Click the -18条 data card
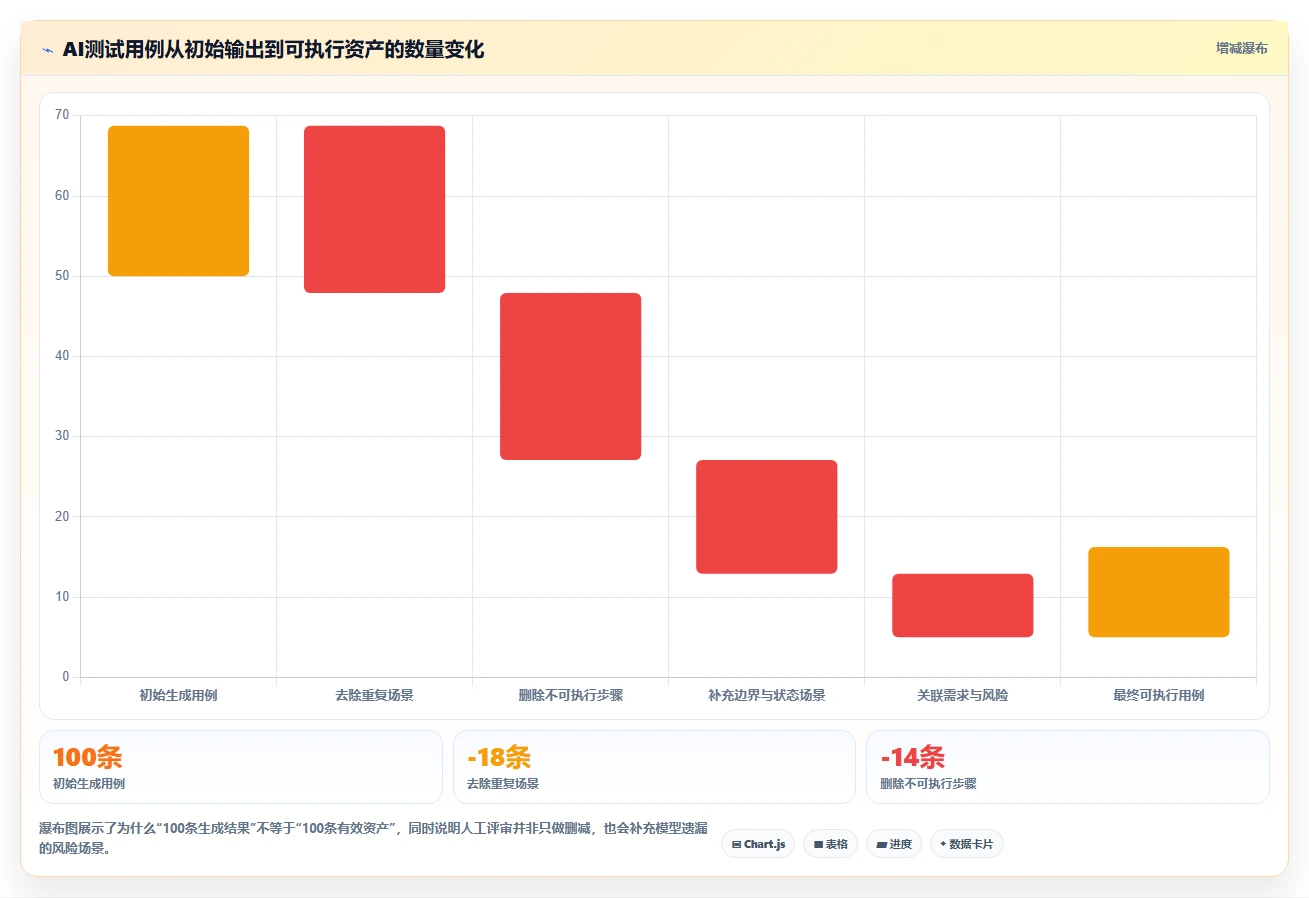Image resolution: width=1309 pixels, height=898 pixels. tap(654, 767)
